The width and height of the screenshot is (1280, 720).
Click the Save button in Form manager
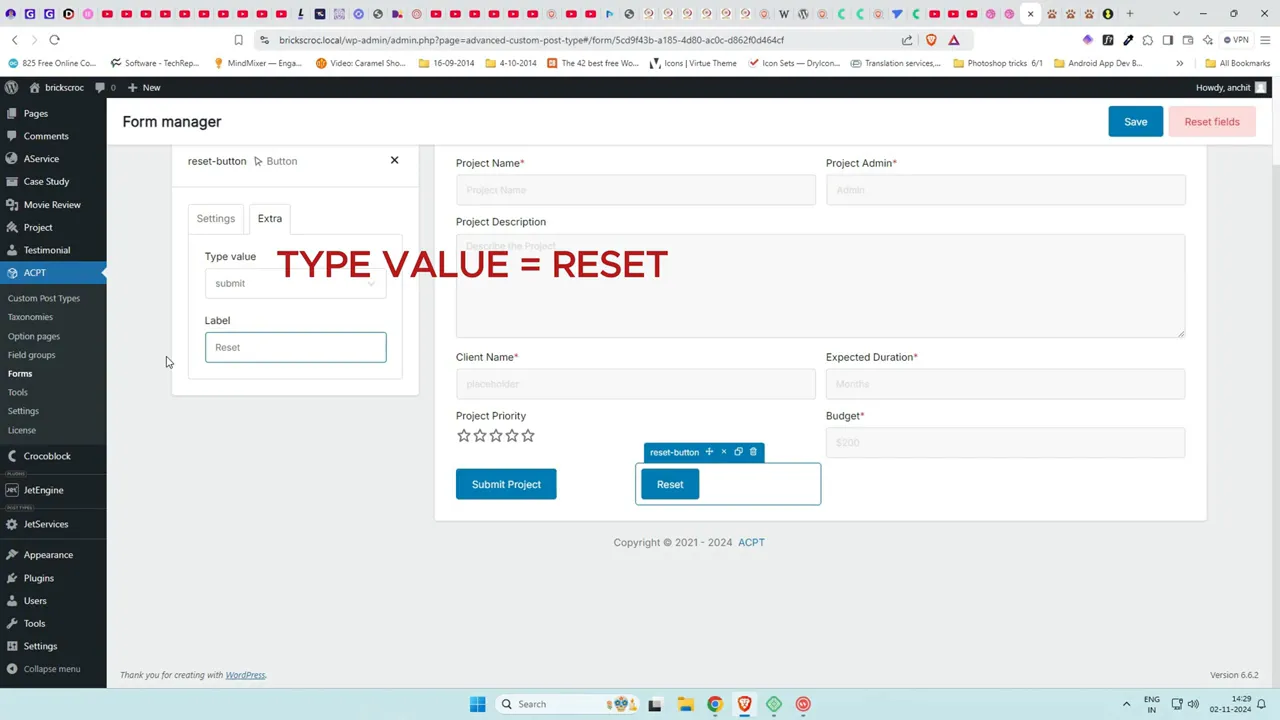(1135, 121)
